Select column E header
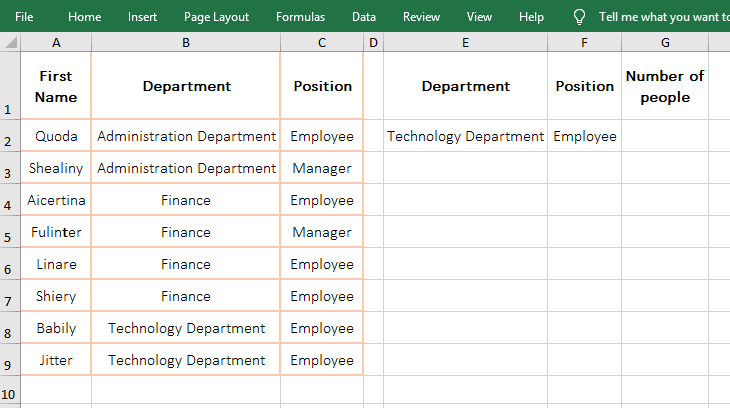730x408 pixels. (465, 42)
